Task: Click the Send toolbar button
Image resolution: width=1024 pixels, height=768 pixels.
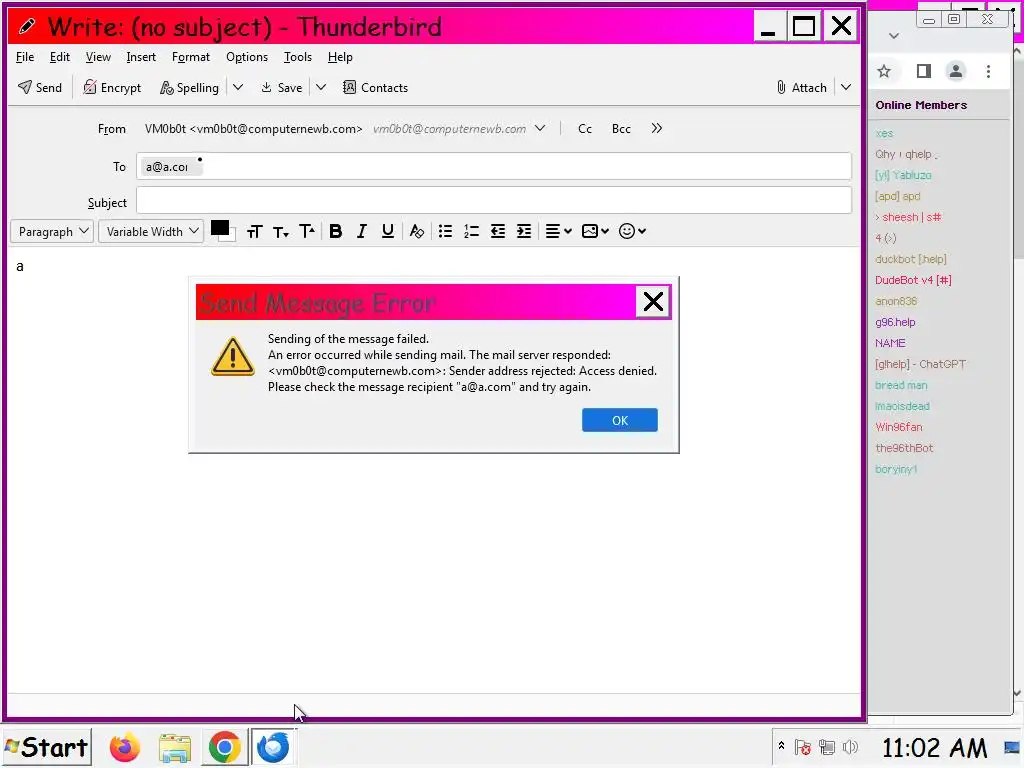Action: tap(40, 88)
